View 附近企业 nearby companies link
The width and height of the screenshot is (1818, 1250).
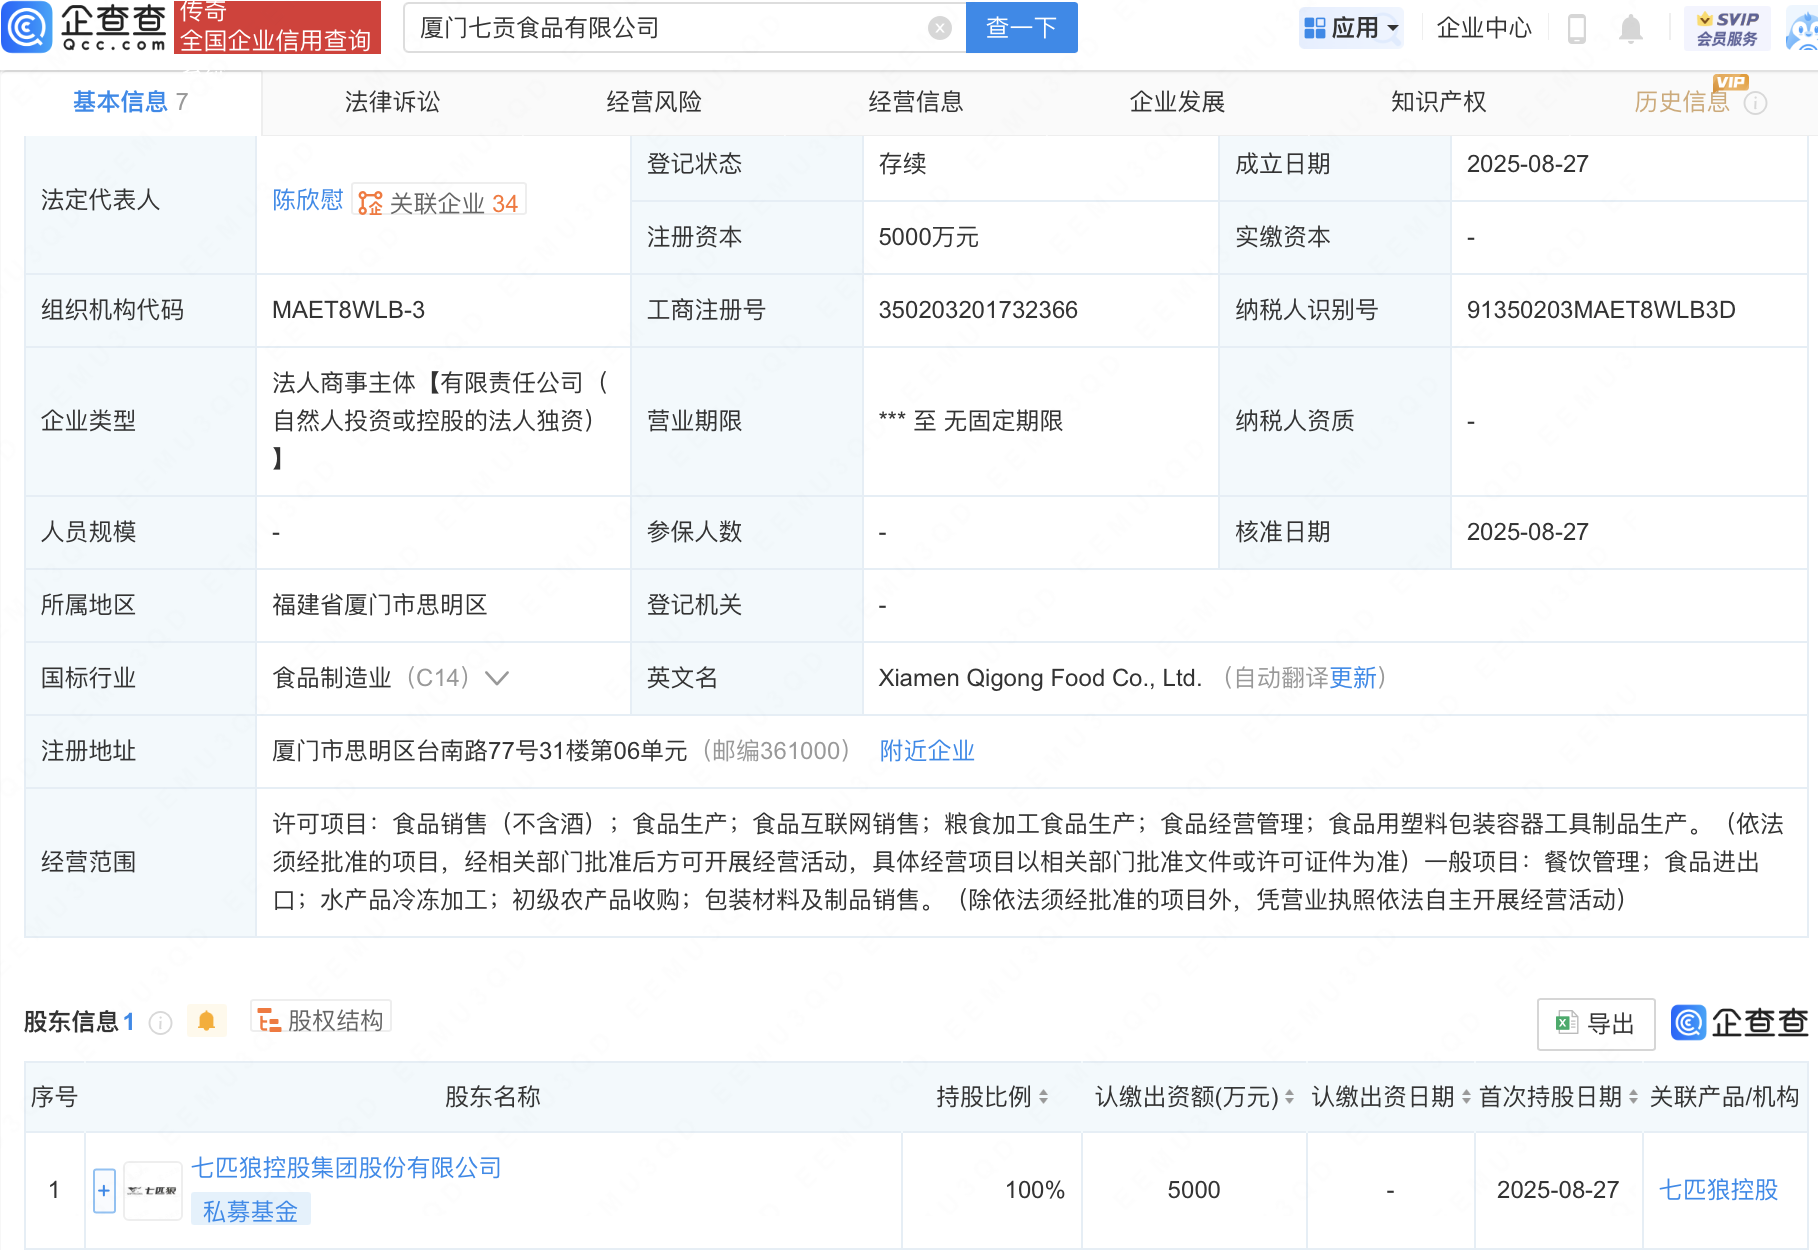[x=926, y=751]
